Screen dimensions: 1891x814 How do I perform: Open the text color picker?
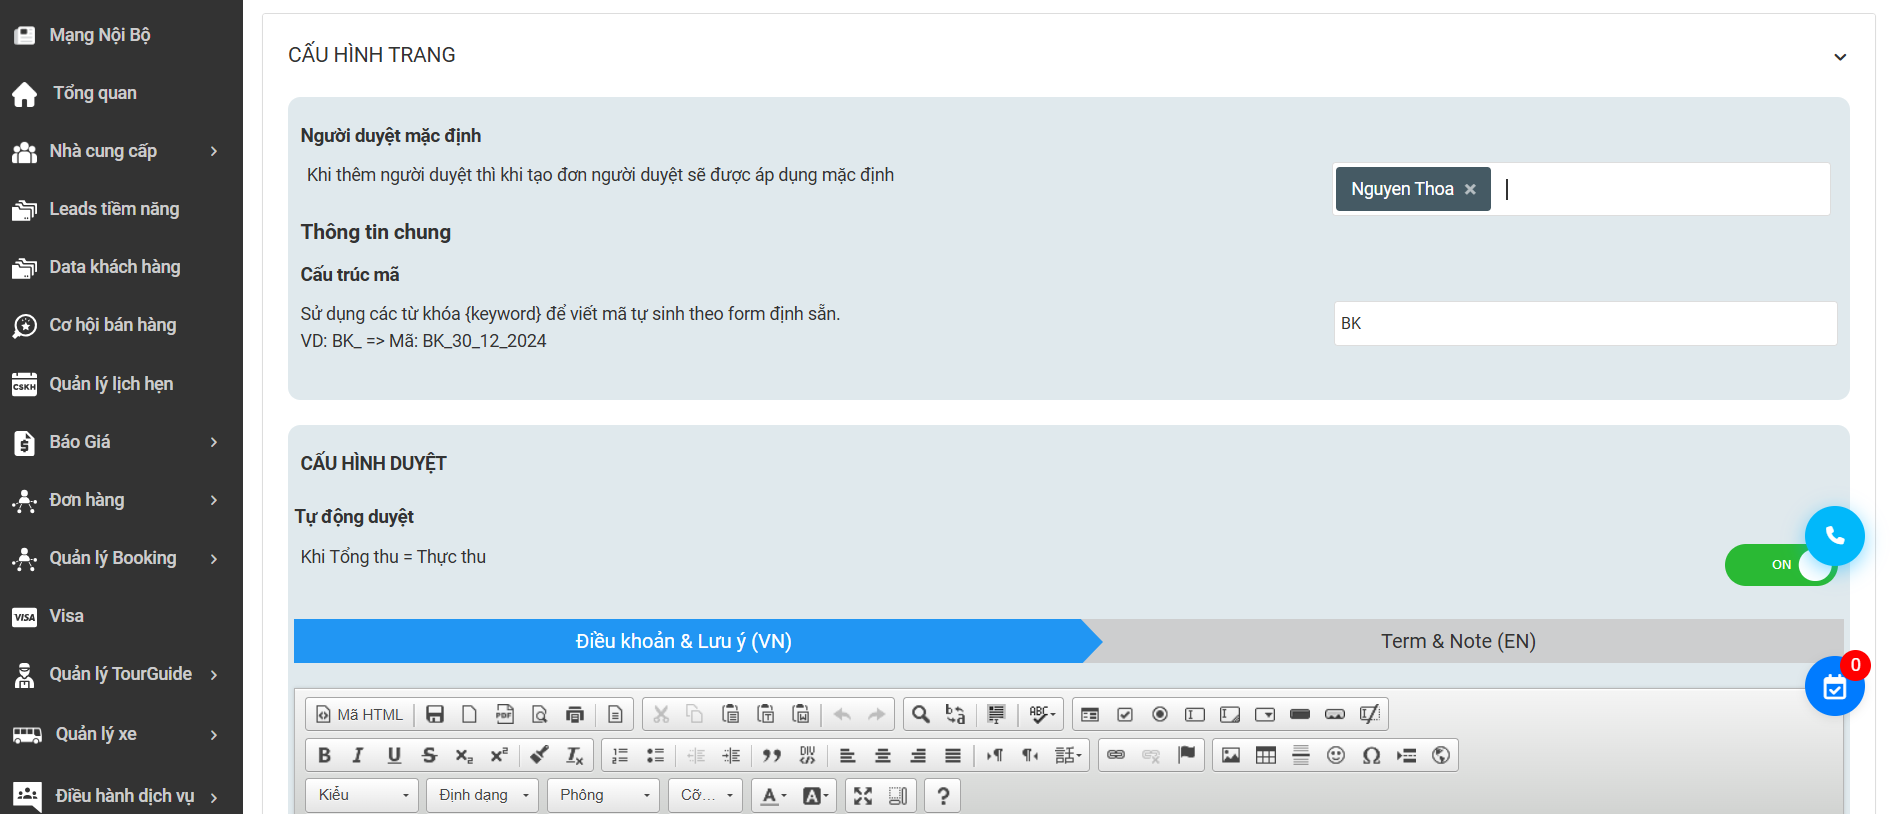(773, 796)
